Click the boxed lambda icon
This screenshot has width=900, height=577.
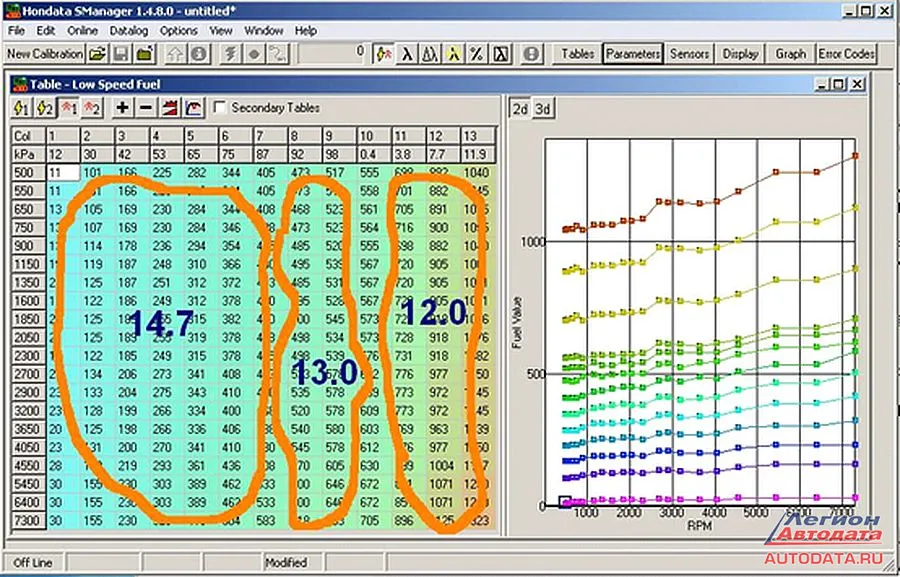coord(501,54)
